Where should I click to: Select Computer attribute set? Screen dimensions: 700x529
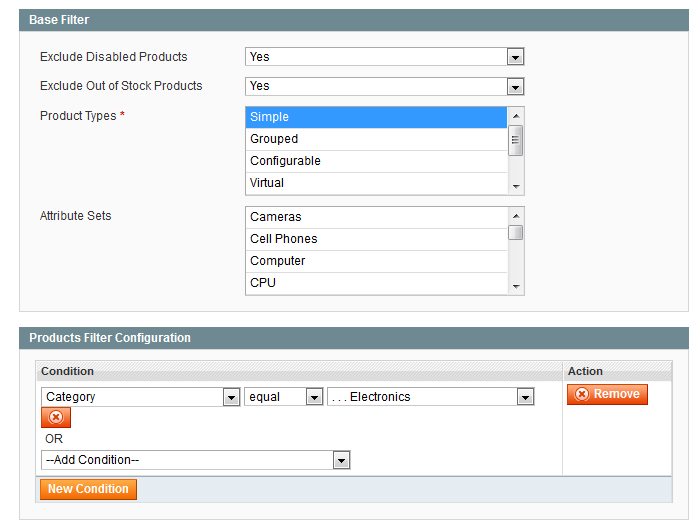coord(375,261)
